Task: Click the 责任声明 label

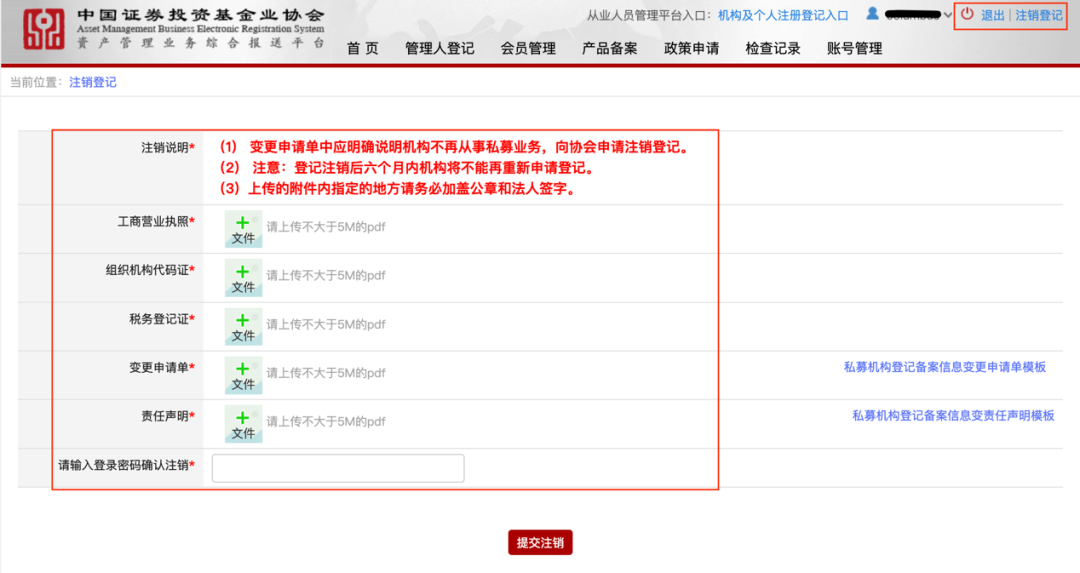Action: pyautogui.click(x=168, y=415)
